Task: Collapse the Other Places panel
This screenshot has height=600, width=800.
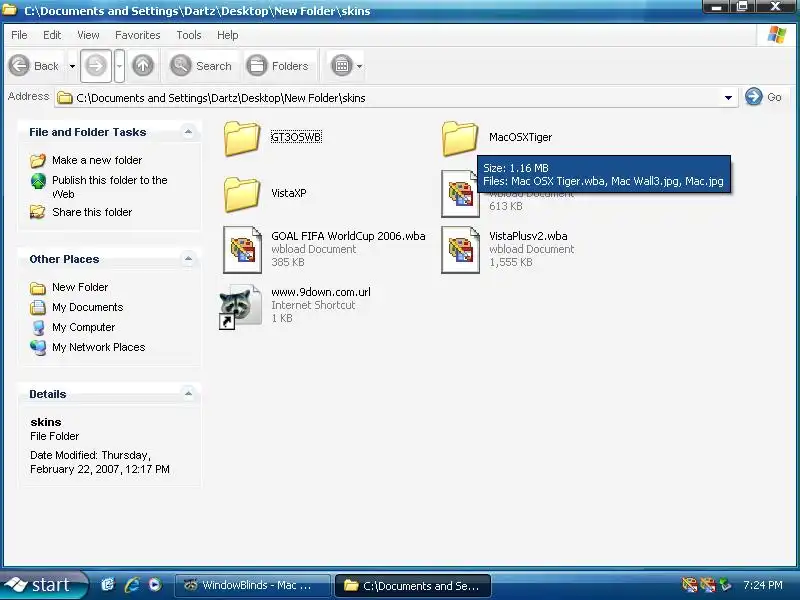Action: coord(188,259)
